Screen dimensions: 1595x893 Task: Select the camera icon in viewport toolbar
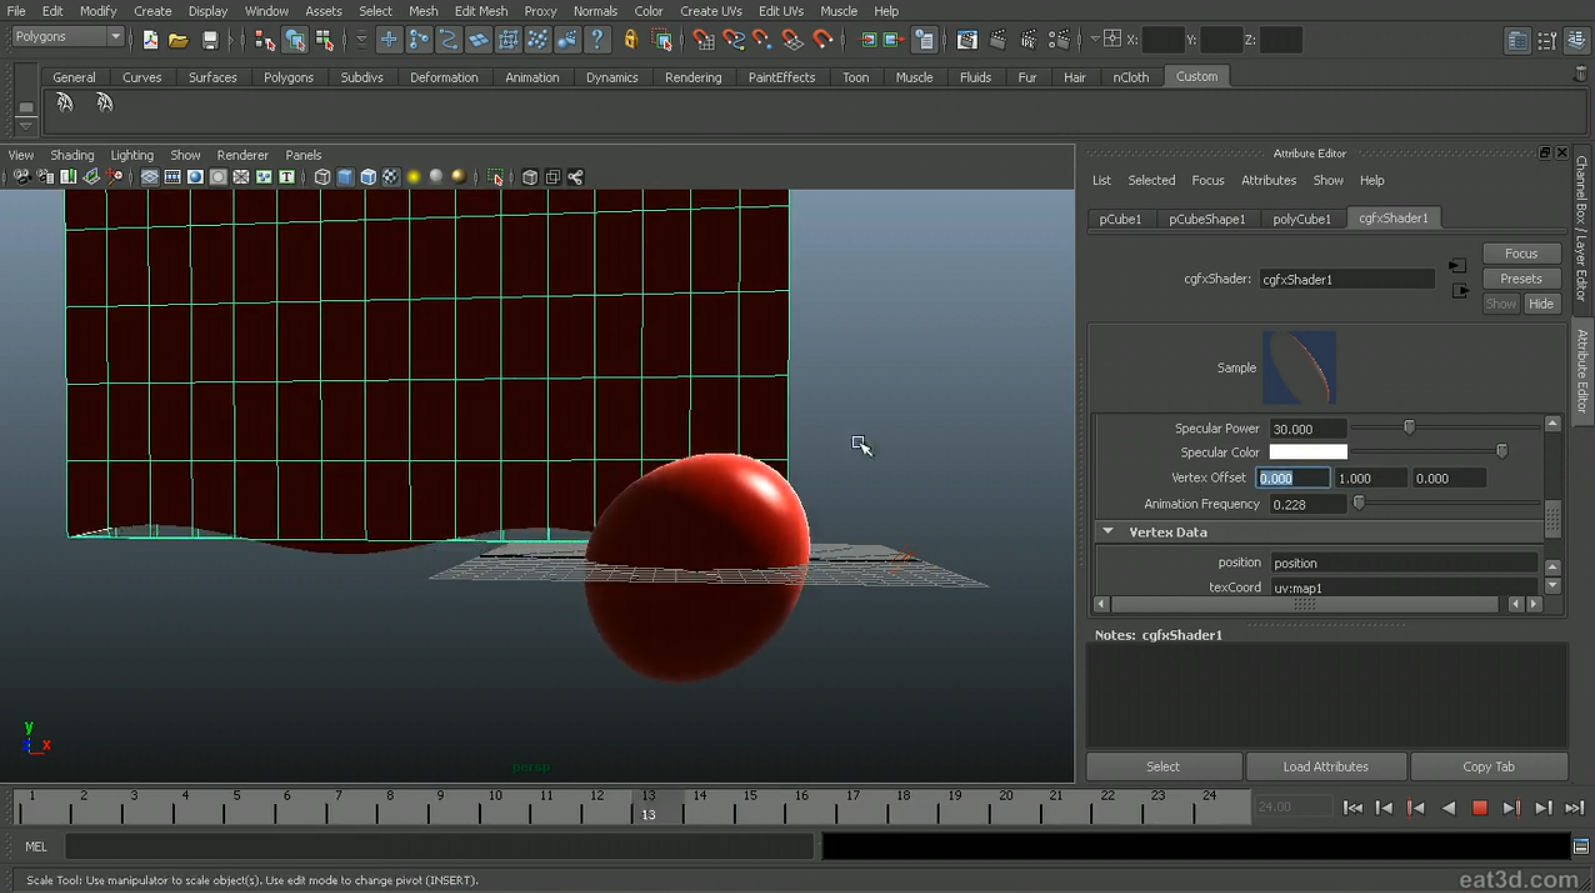[20, 177]
